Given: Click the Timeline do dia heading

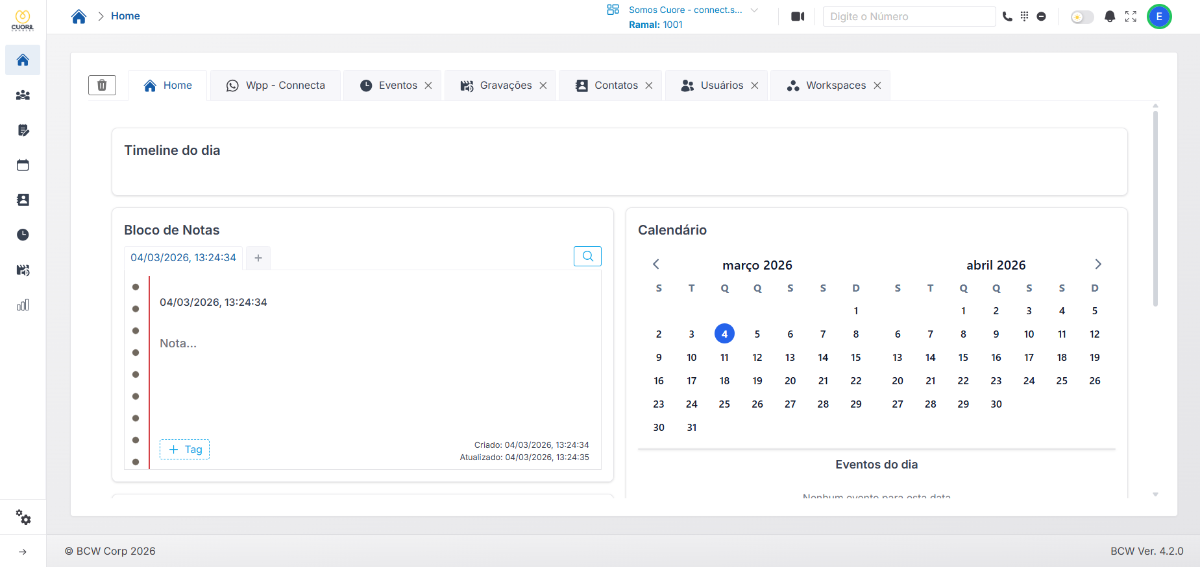Looking at the screenshot, I should point(172,150).
